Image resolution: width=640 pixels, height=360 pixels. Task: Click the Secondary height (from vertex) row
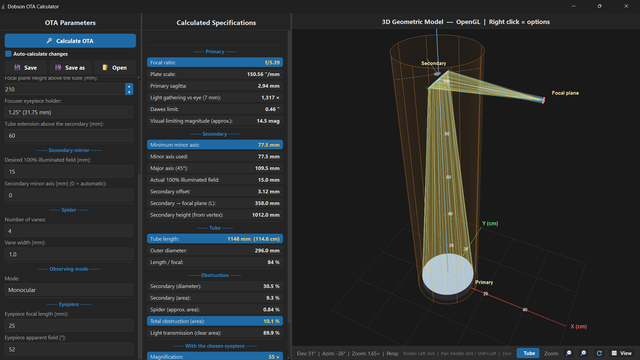[x=215, y=215]
